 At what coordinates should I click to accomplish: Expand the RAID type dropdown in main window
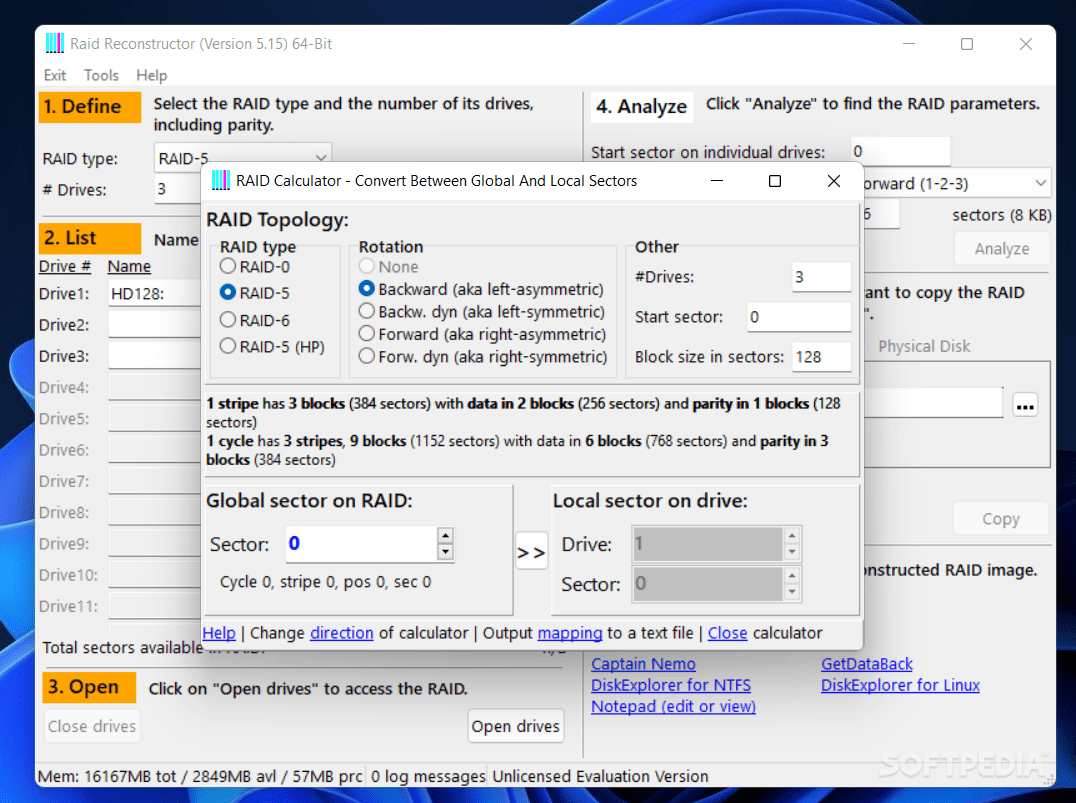click(x=320, y=158)
